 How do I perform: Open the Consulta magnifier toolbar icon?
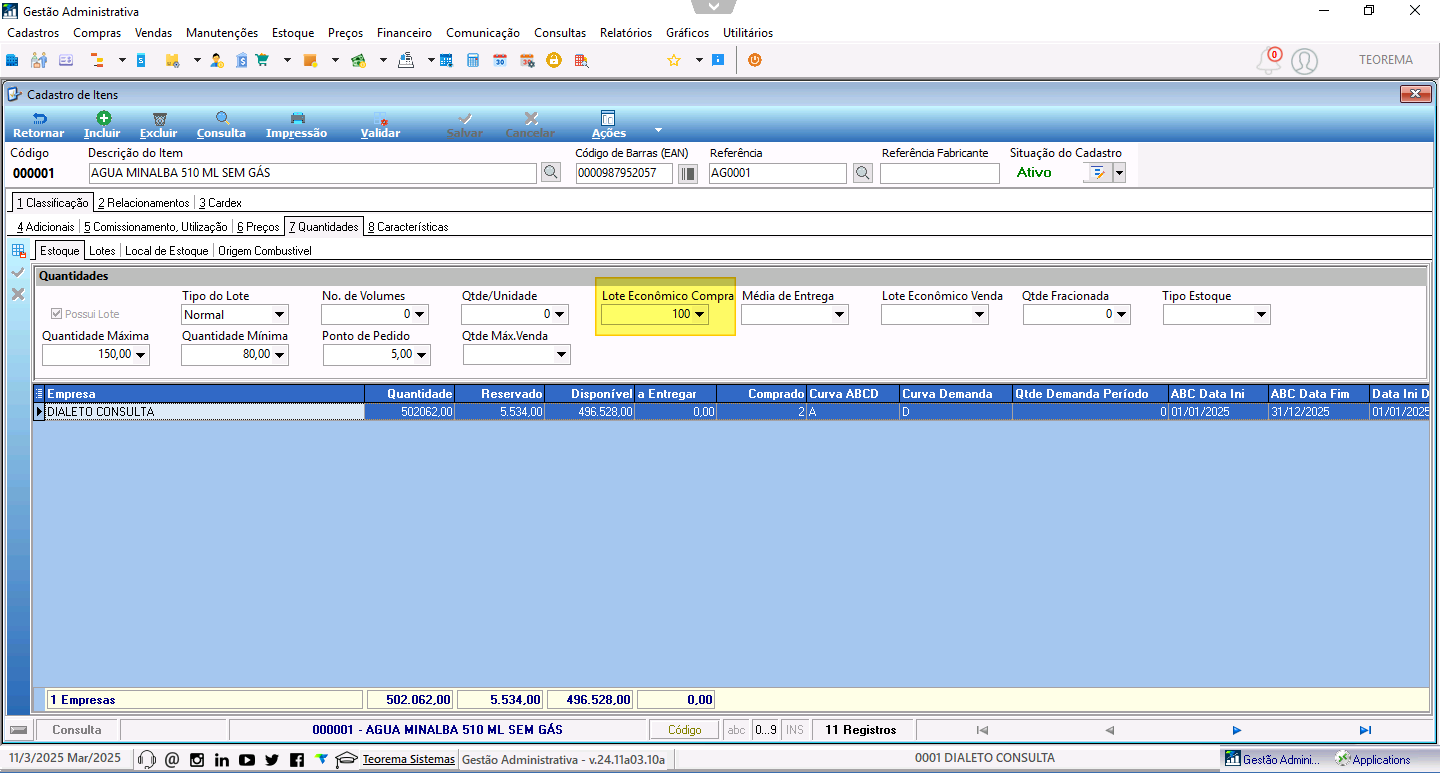[222, 118]
